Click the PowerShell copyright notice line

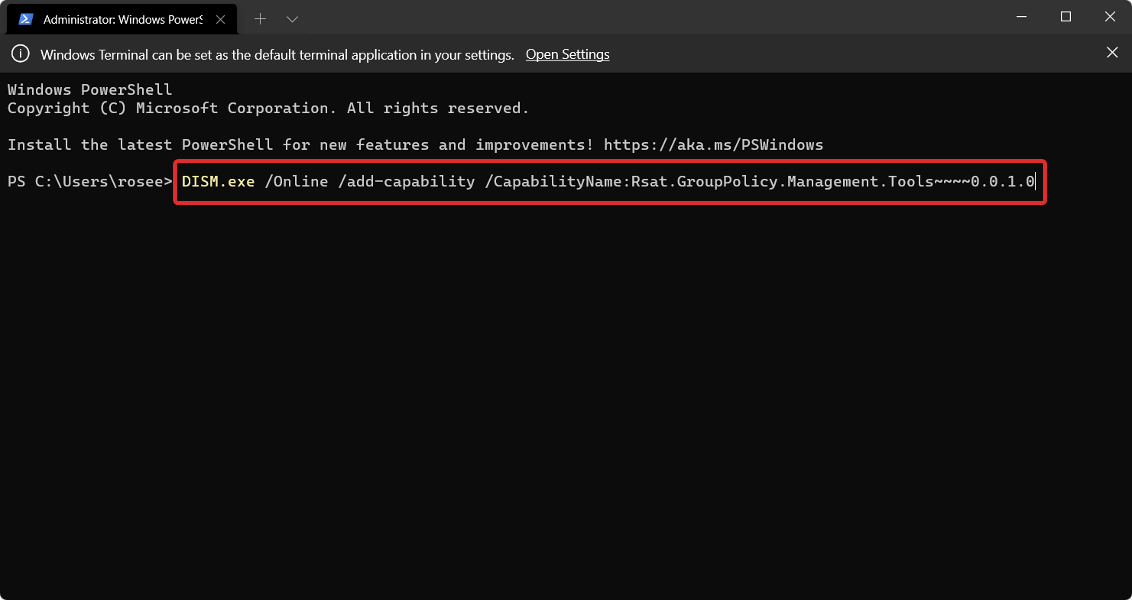268,107
